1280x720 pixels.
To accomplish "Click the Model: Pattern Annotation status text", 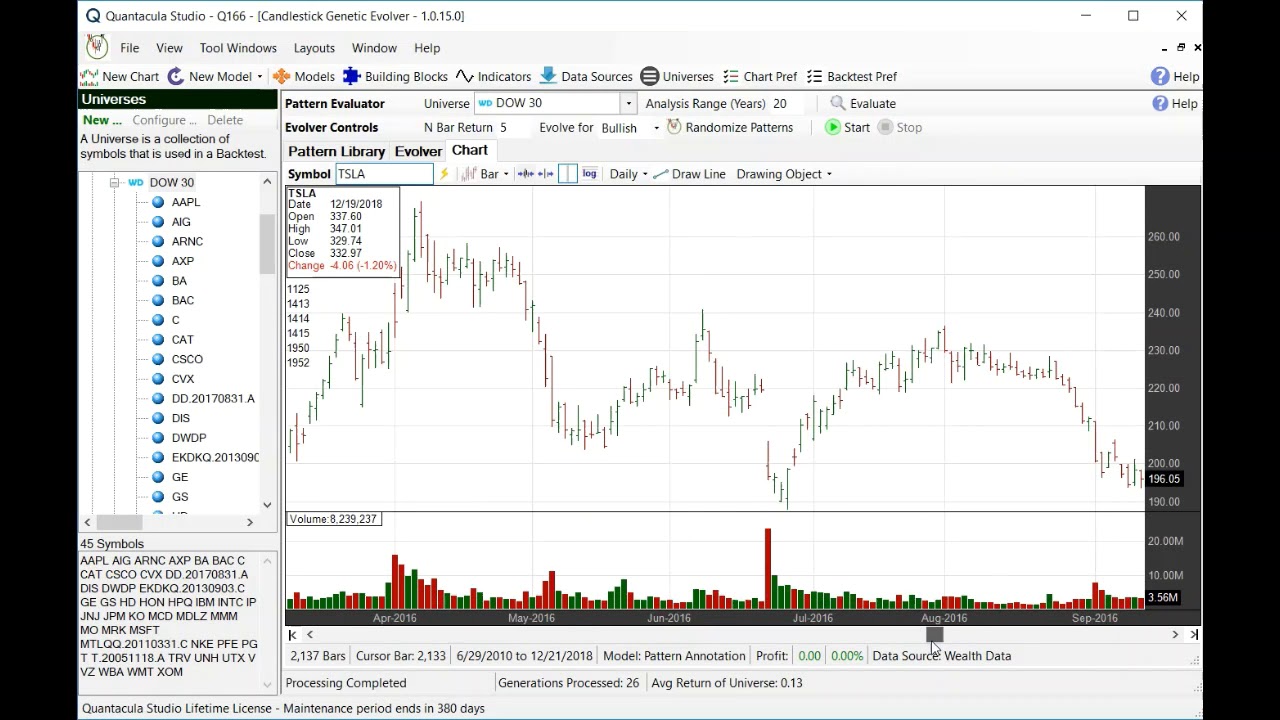I will click(x=674, y=656).
